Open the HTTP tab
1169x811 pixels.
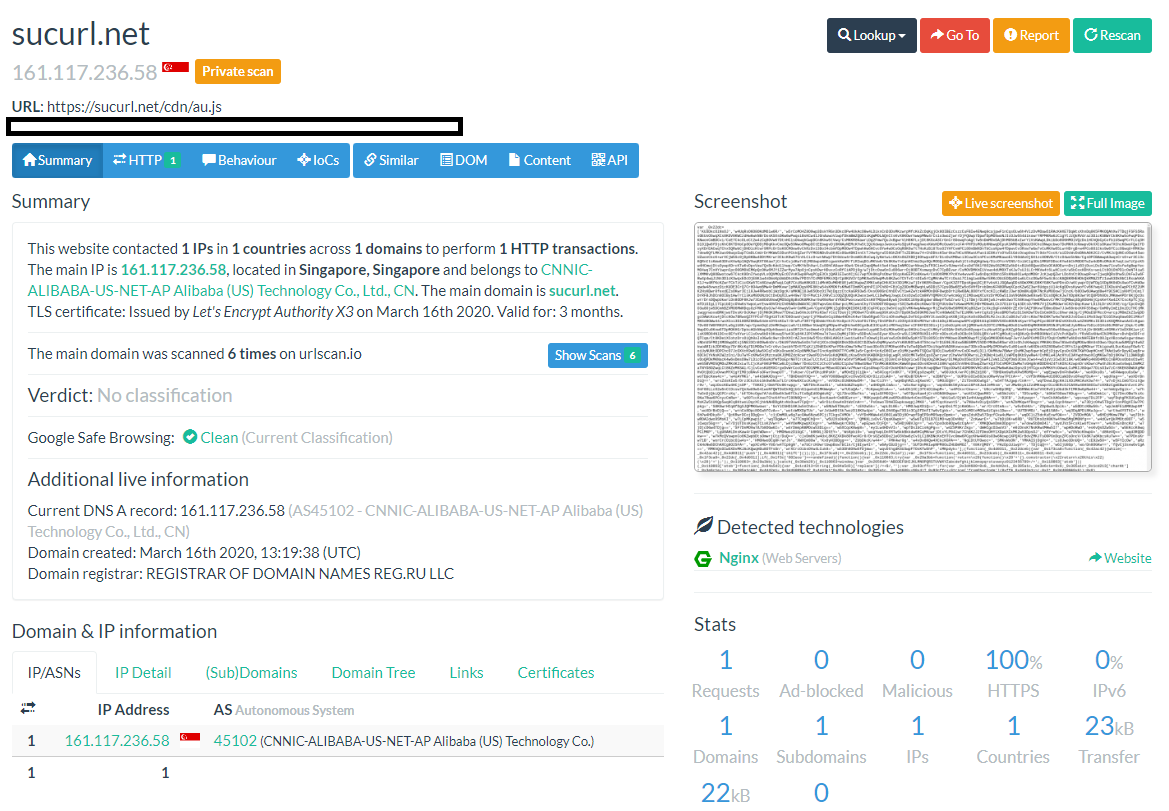click(146, 160)
